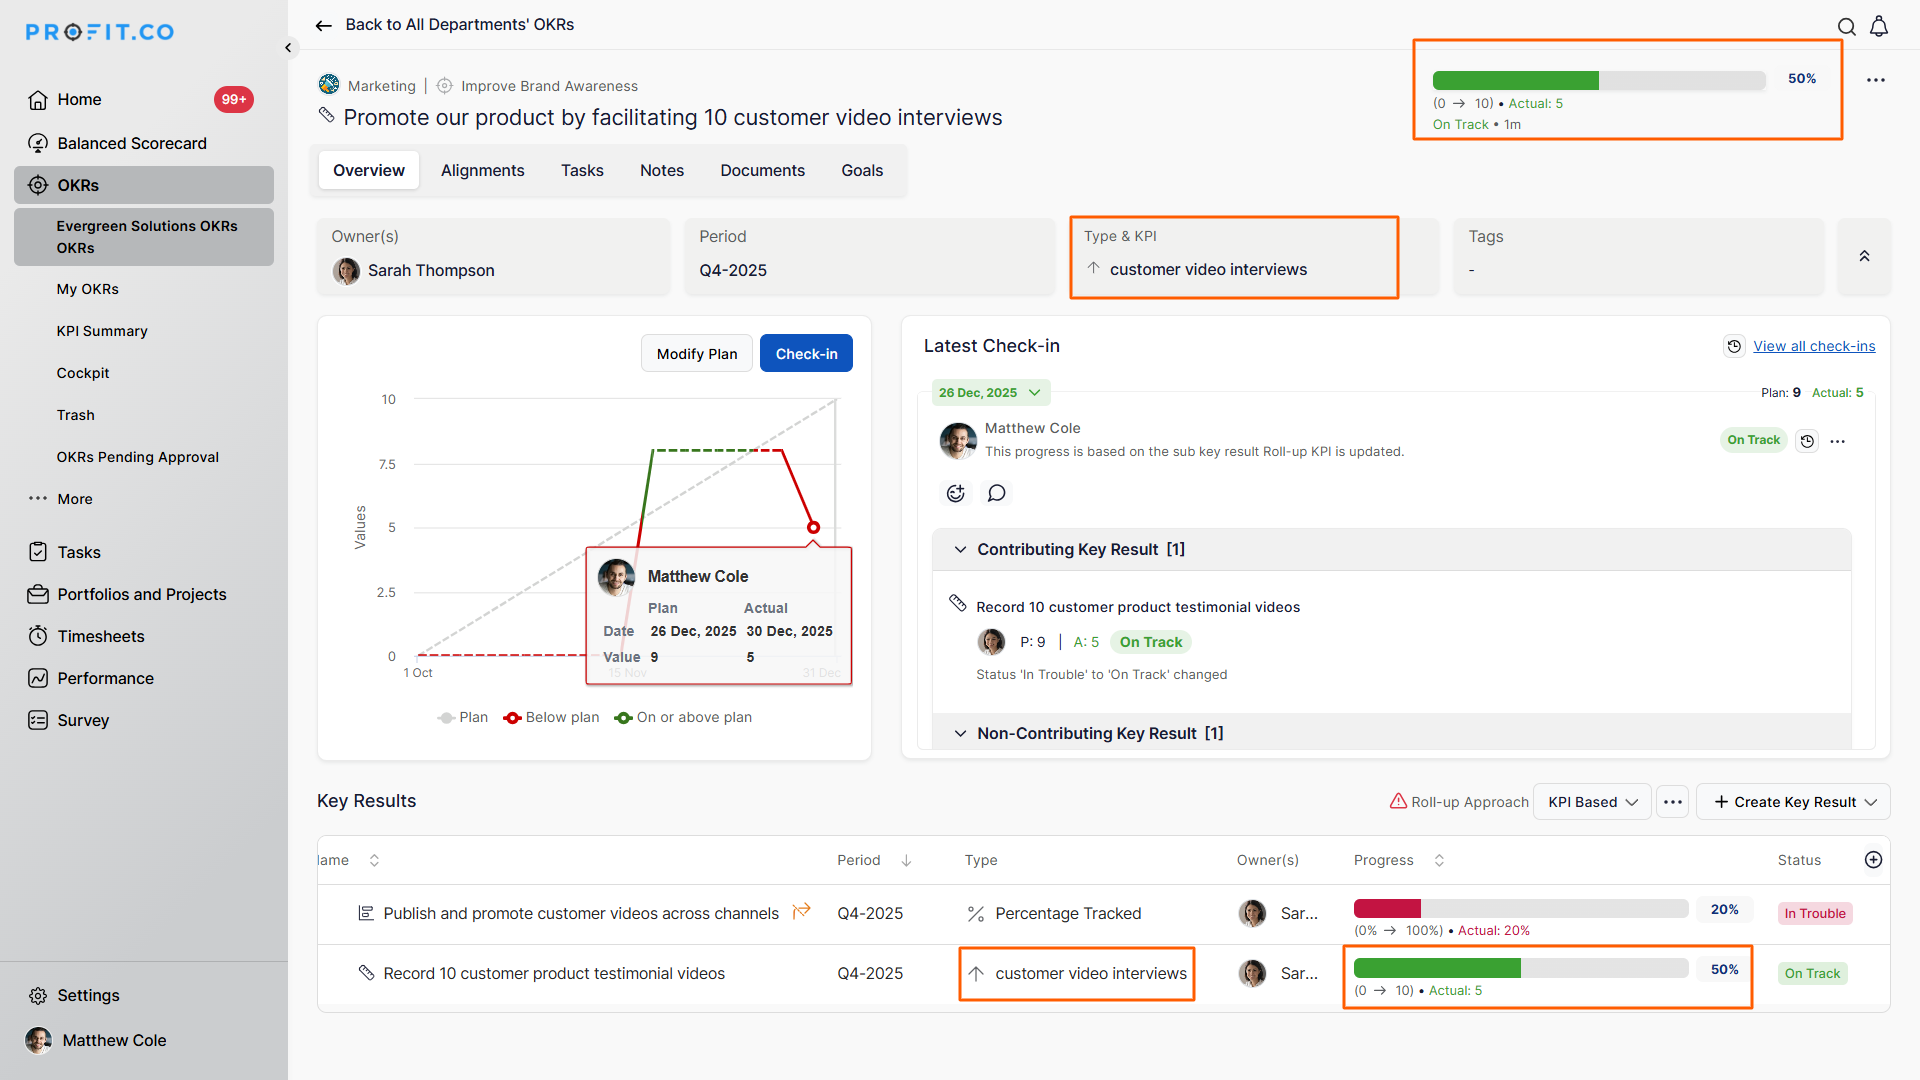Toggle the On or above plan legend series

pyautogui.click(x=684, y=718)
